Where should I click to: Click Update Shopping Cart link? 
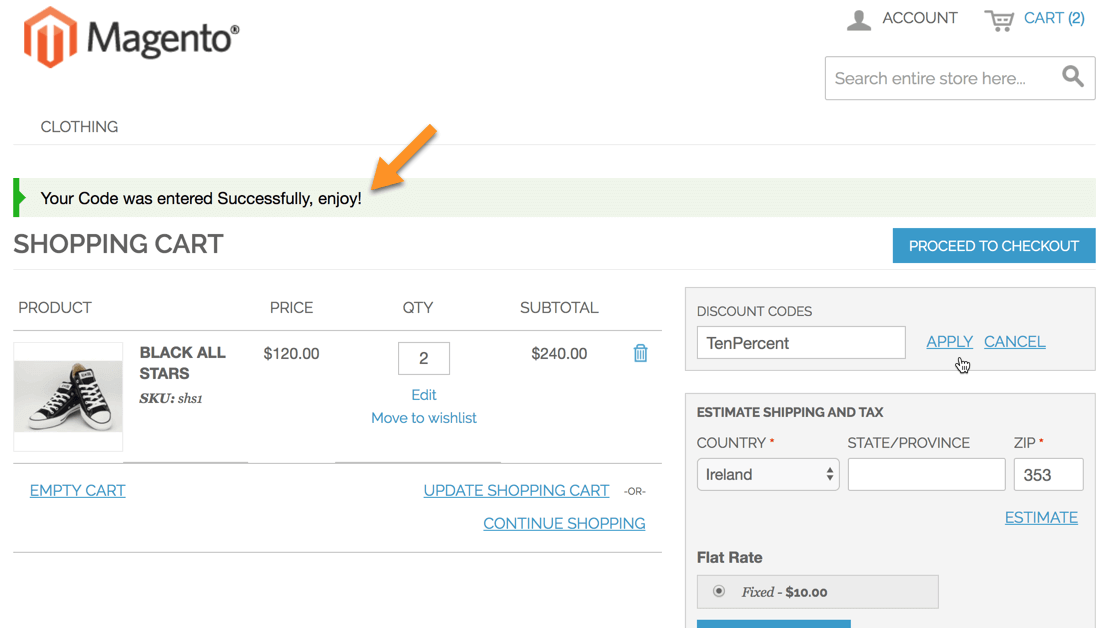[x=516, y=491]
